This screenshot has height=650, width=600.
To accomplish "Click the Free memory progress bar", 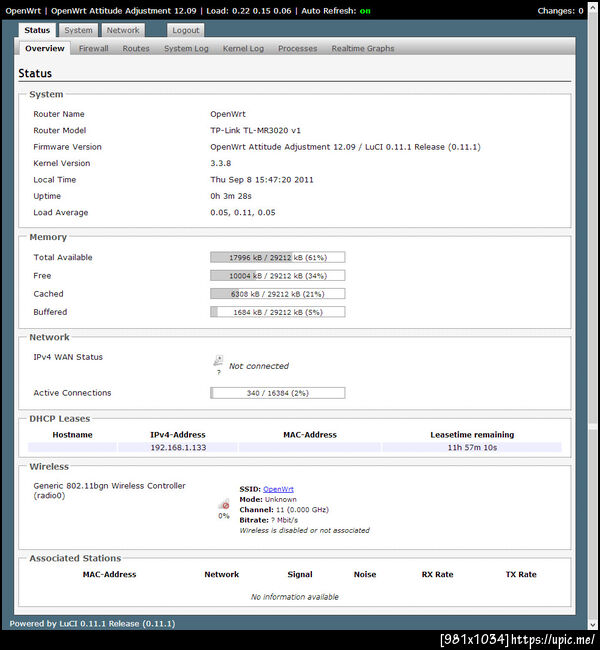I will point(277,276).
